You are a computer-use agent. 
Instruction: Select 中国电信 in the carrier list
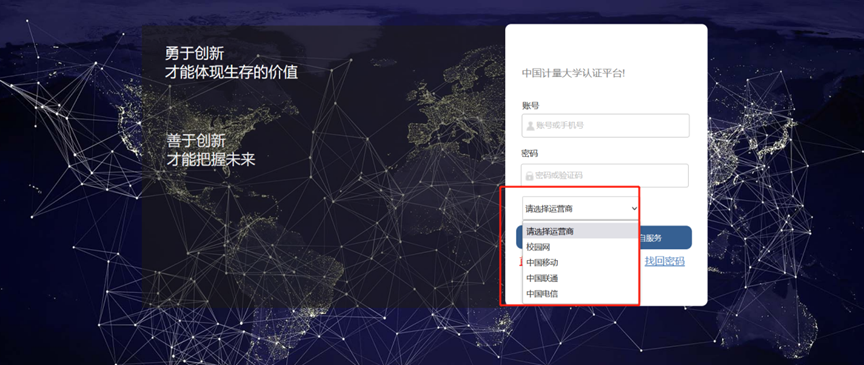(580, 294)
